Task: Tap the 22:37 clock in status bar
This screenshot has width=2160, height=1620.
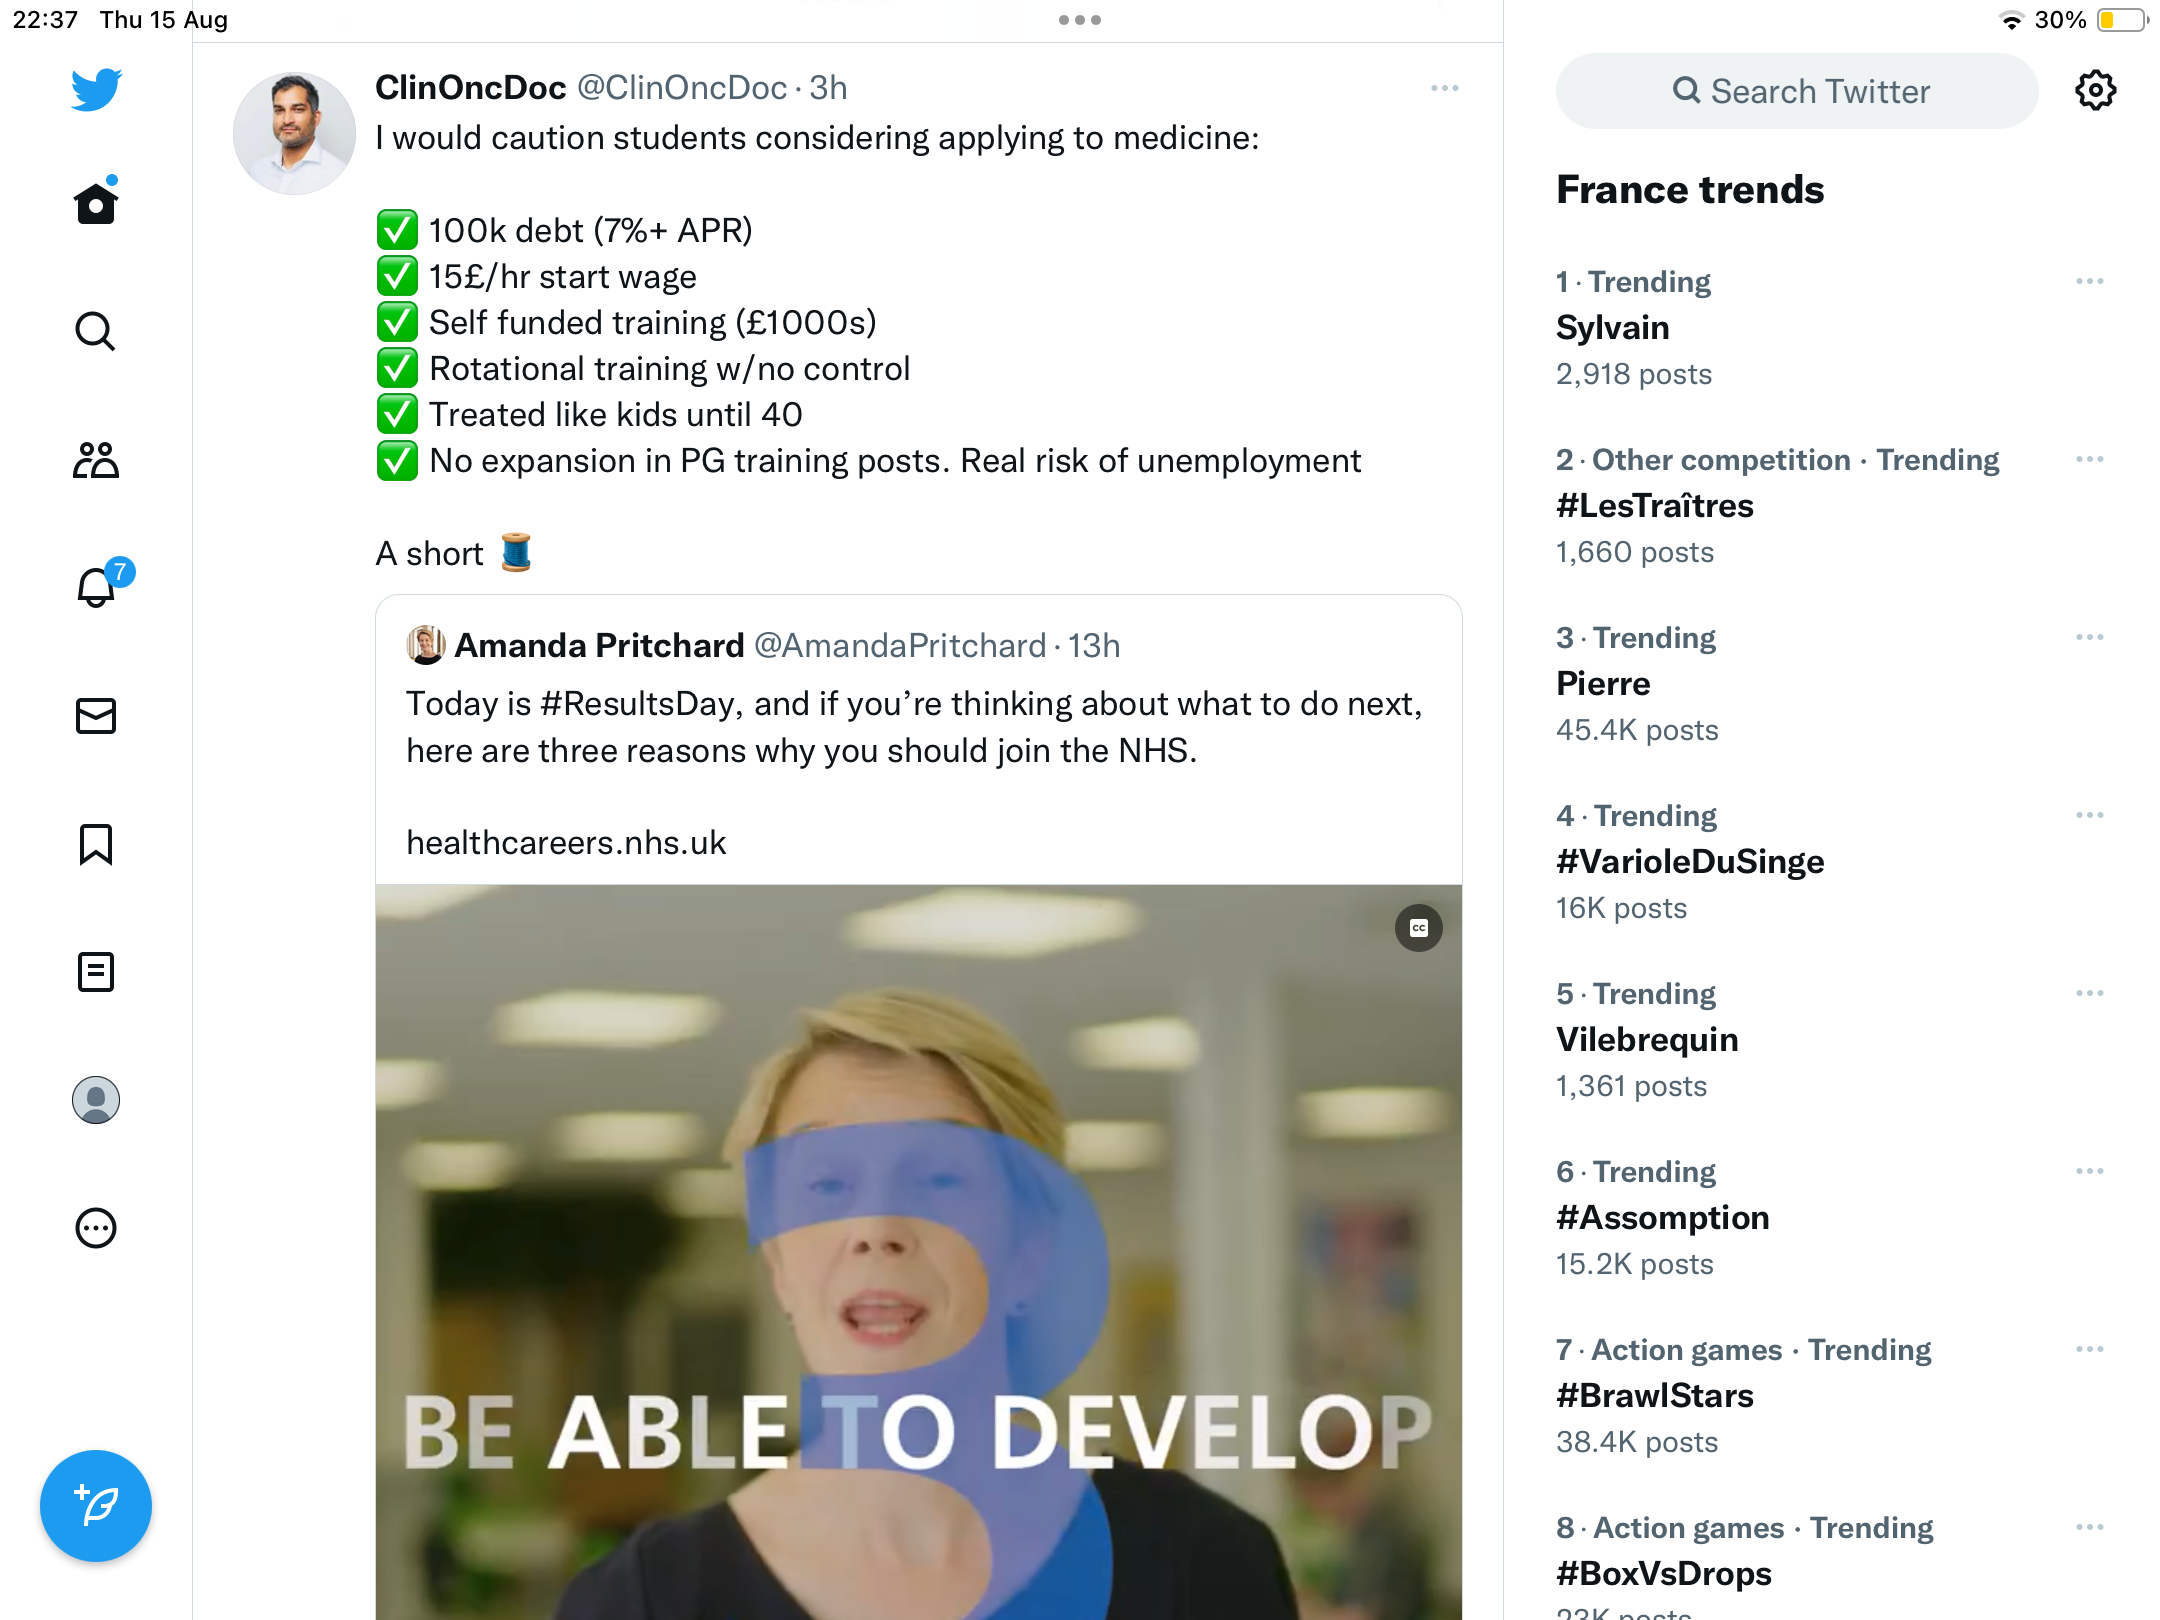Action: [45, 20]
